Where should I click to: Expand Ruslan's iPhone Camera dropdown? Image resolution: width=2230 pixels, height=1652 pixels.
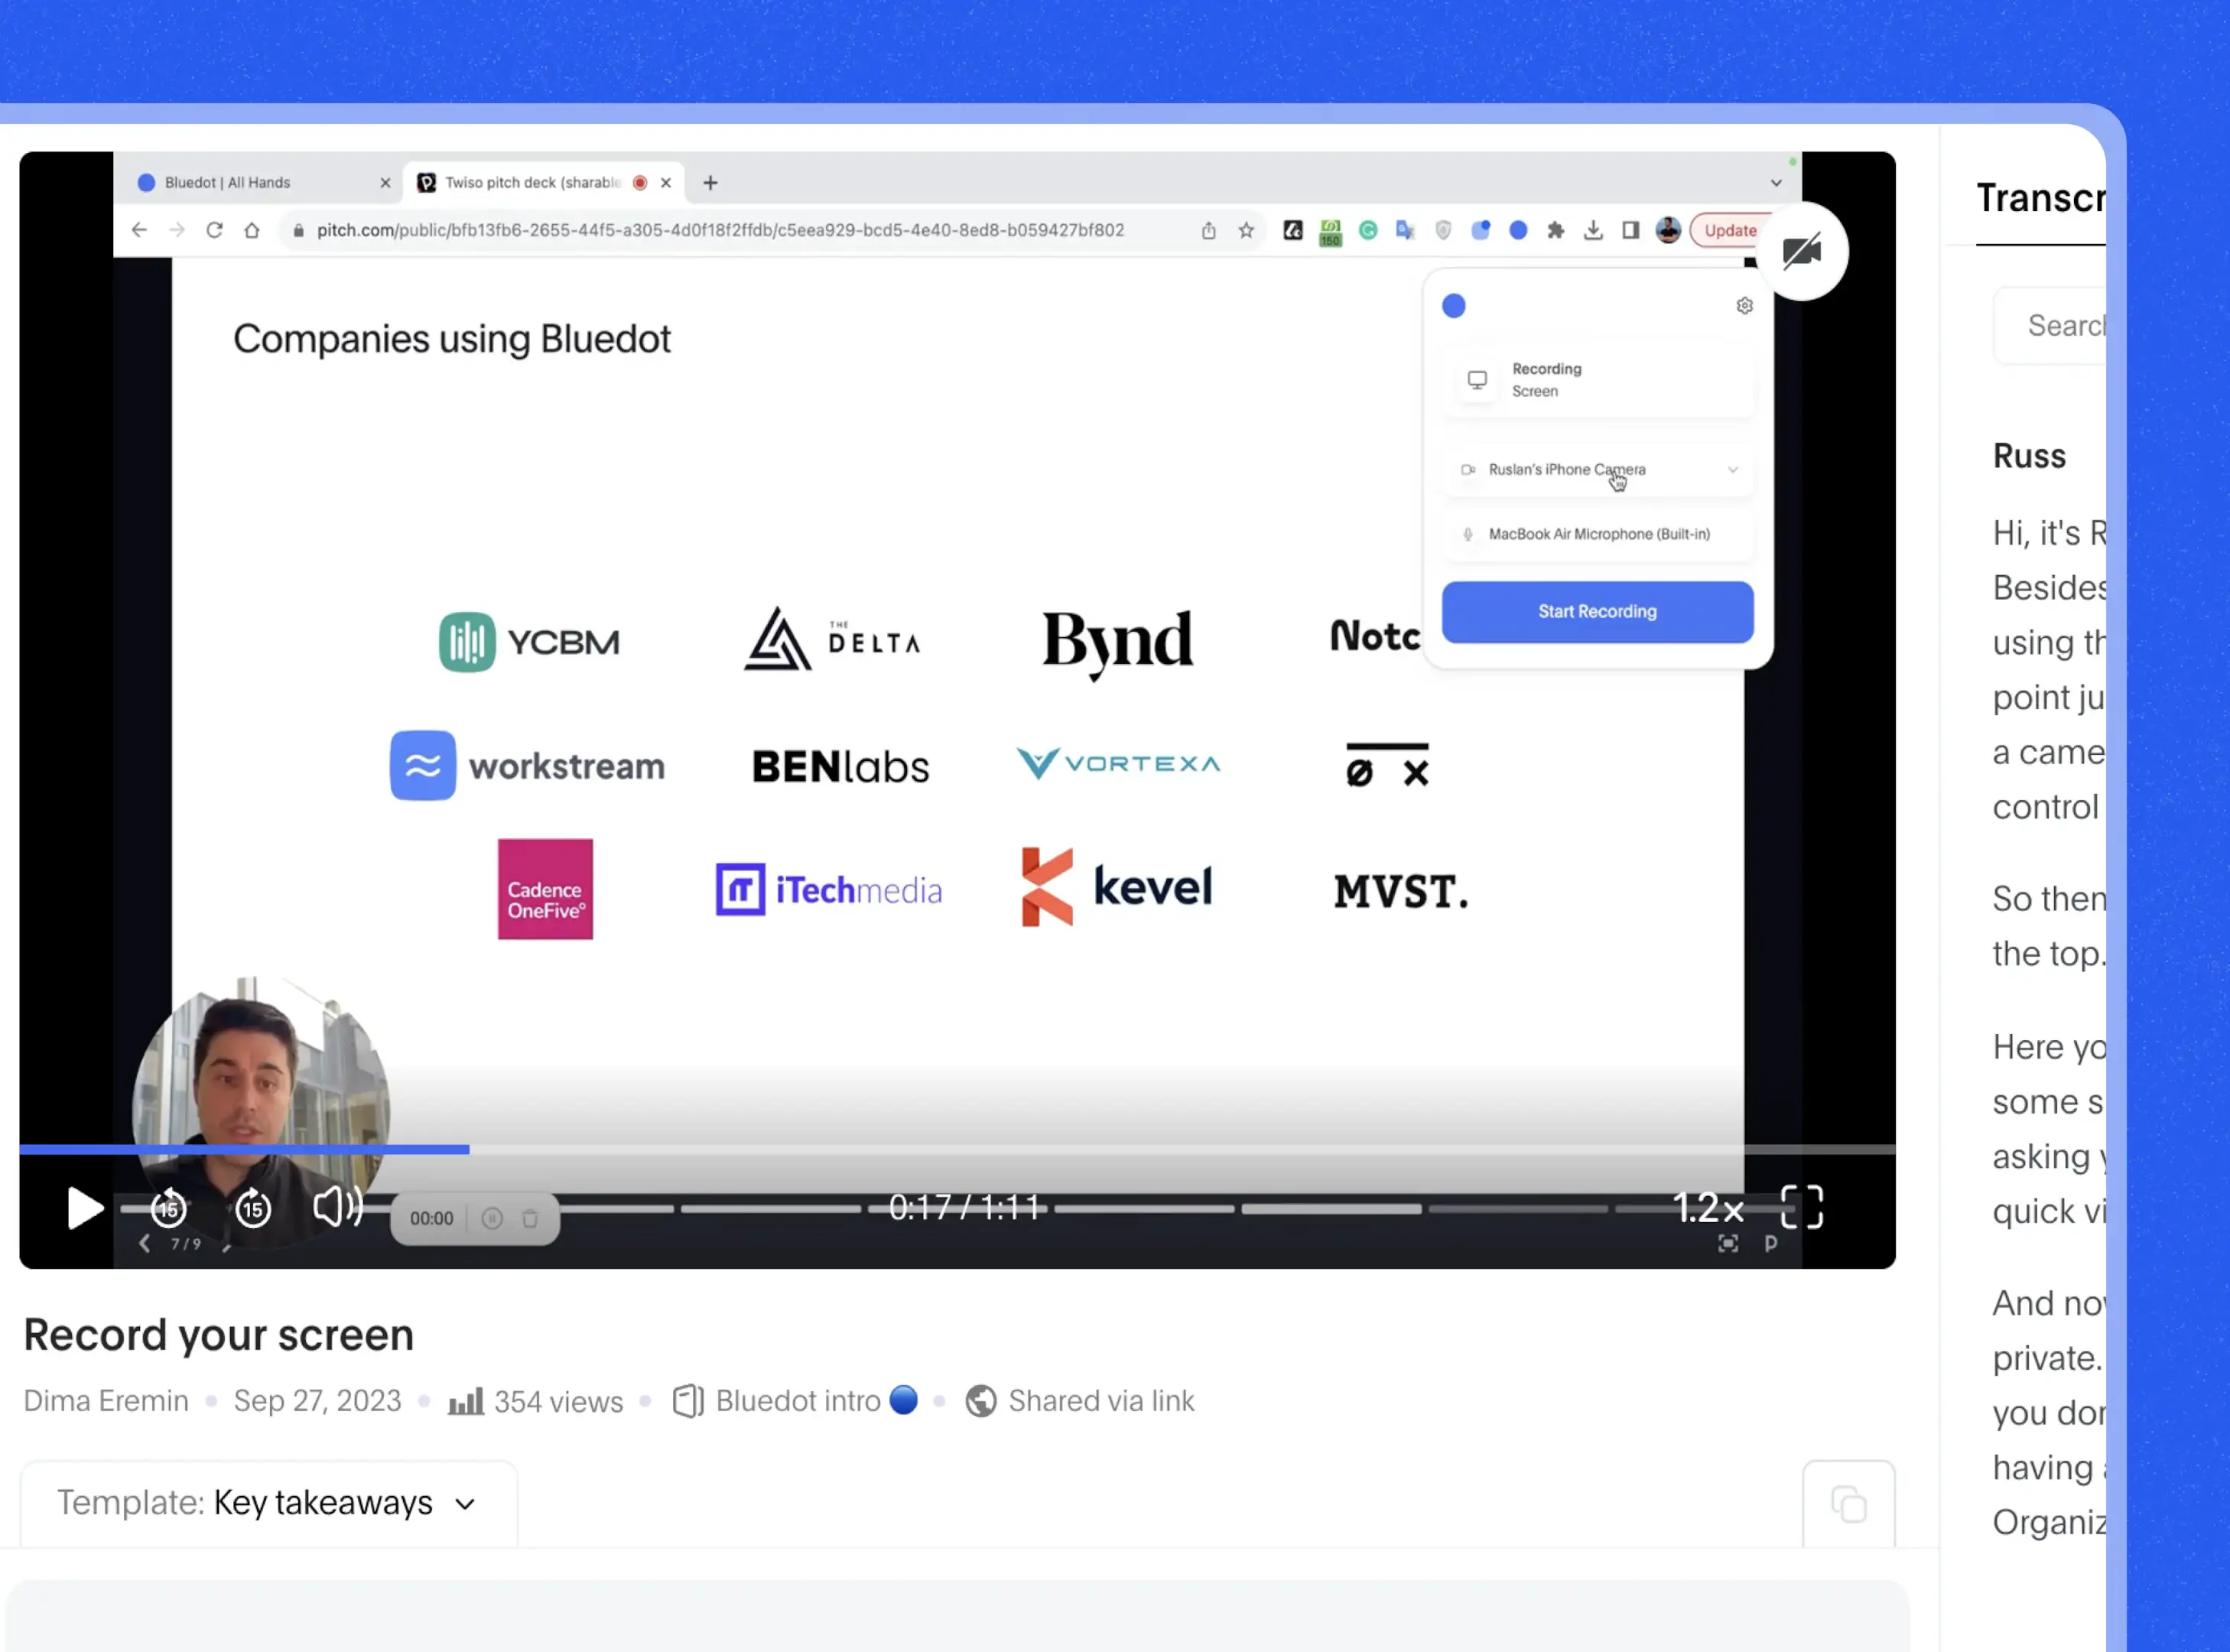tap(1597, 470)
